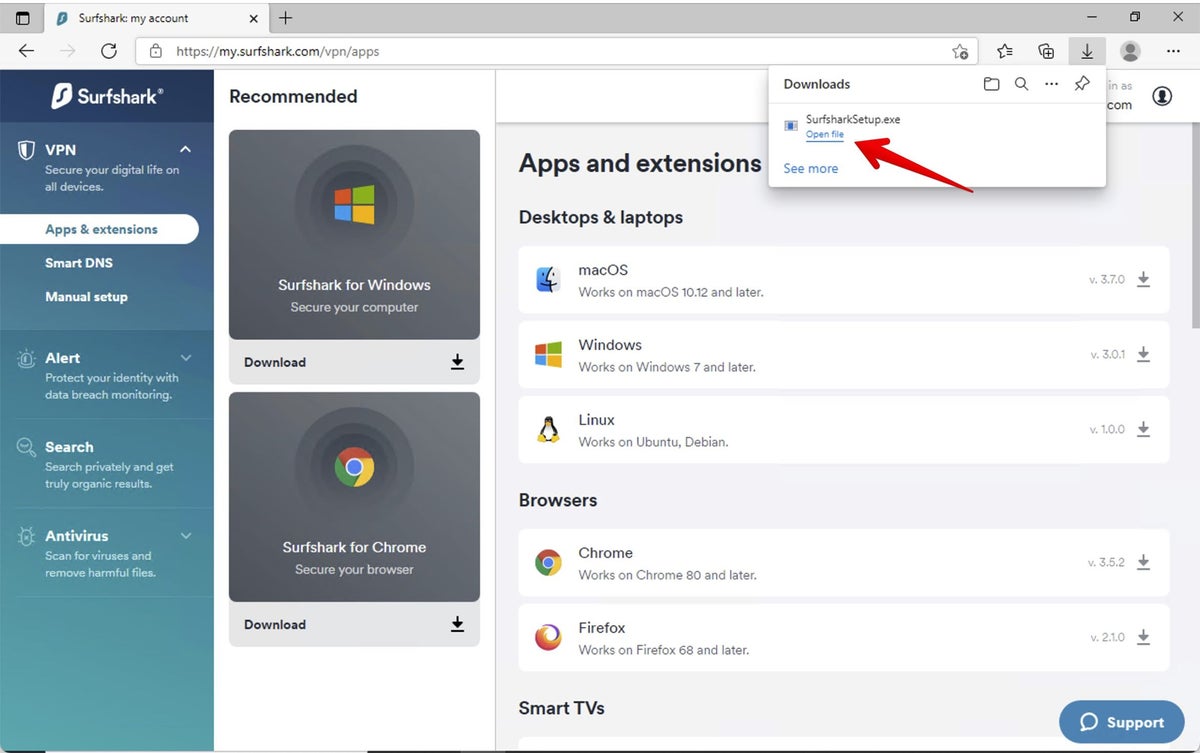Viewport: 1200px width, 753px height.
Task: Click the Windows logo in list row
Action: [x=548, y=355]
